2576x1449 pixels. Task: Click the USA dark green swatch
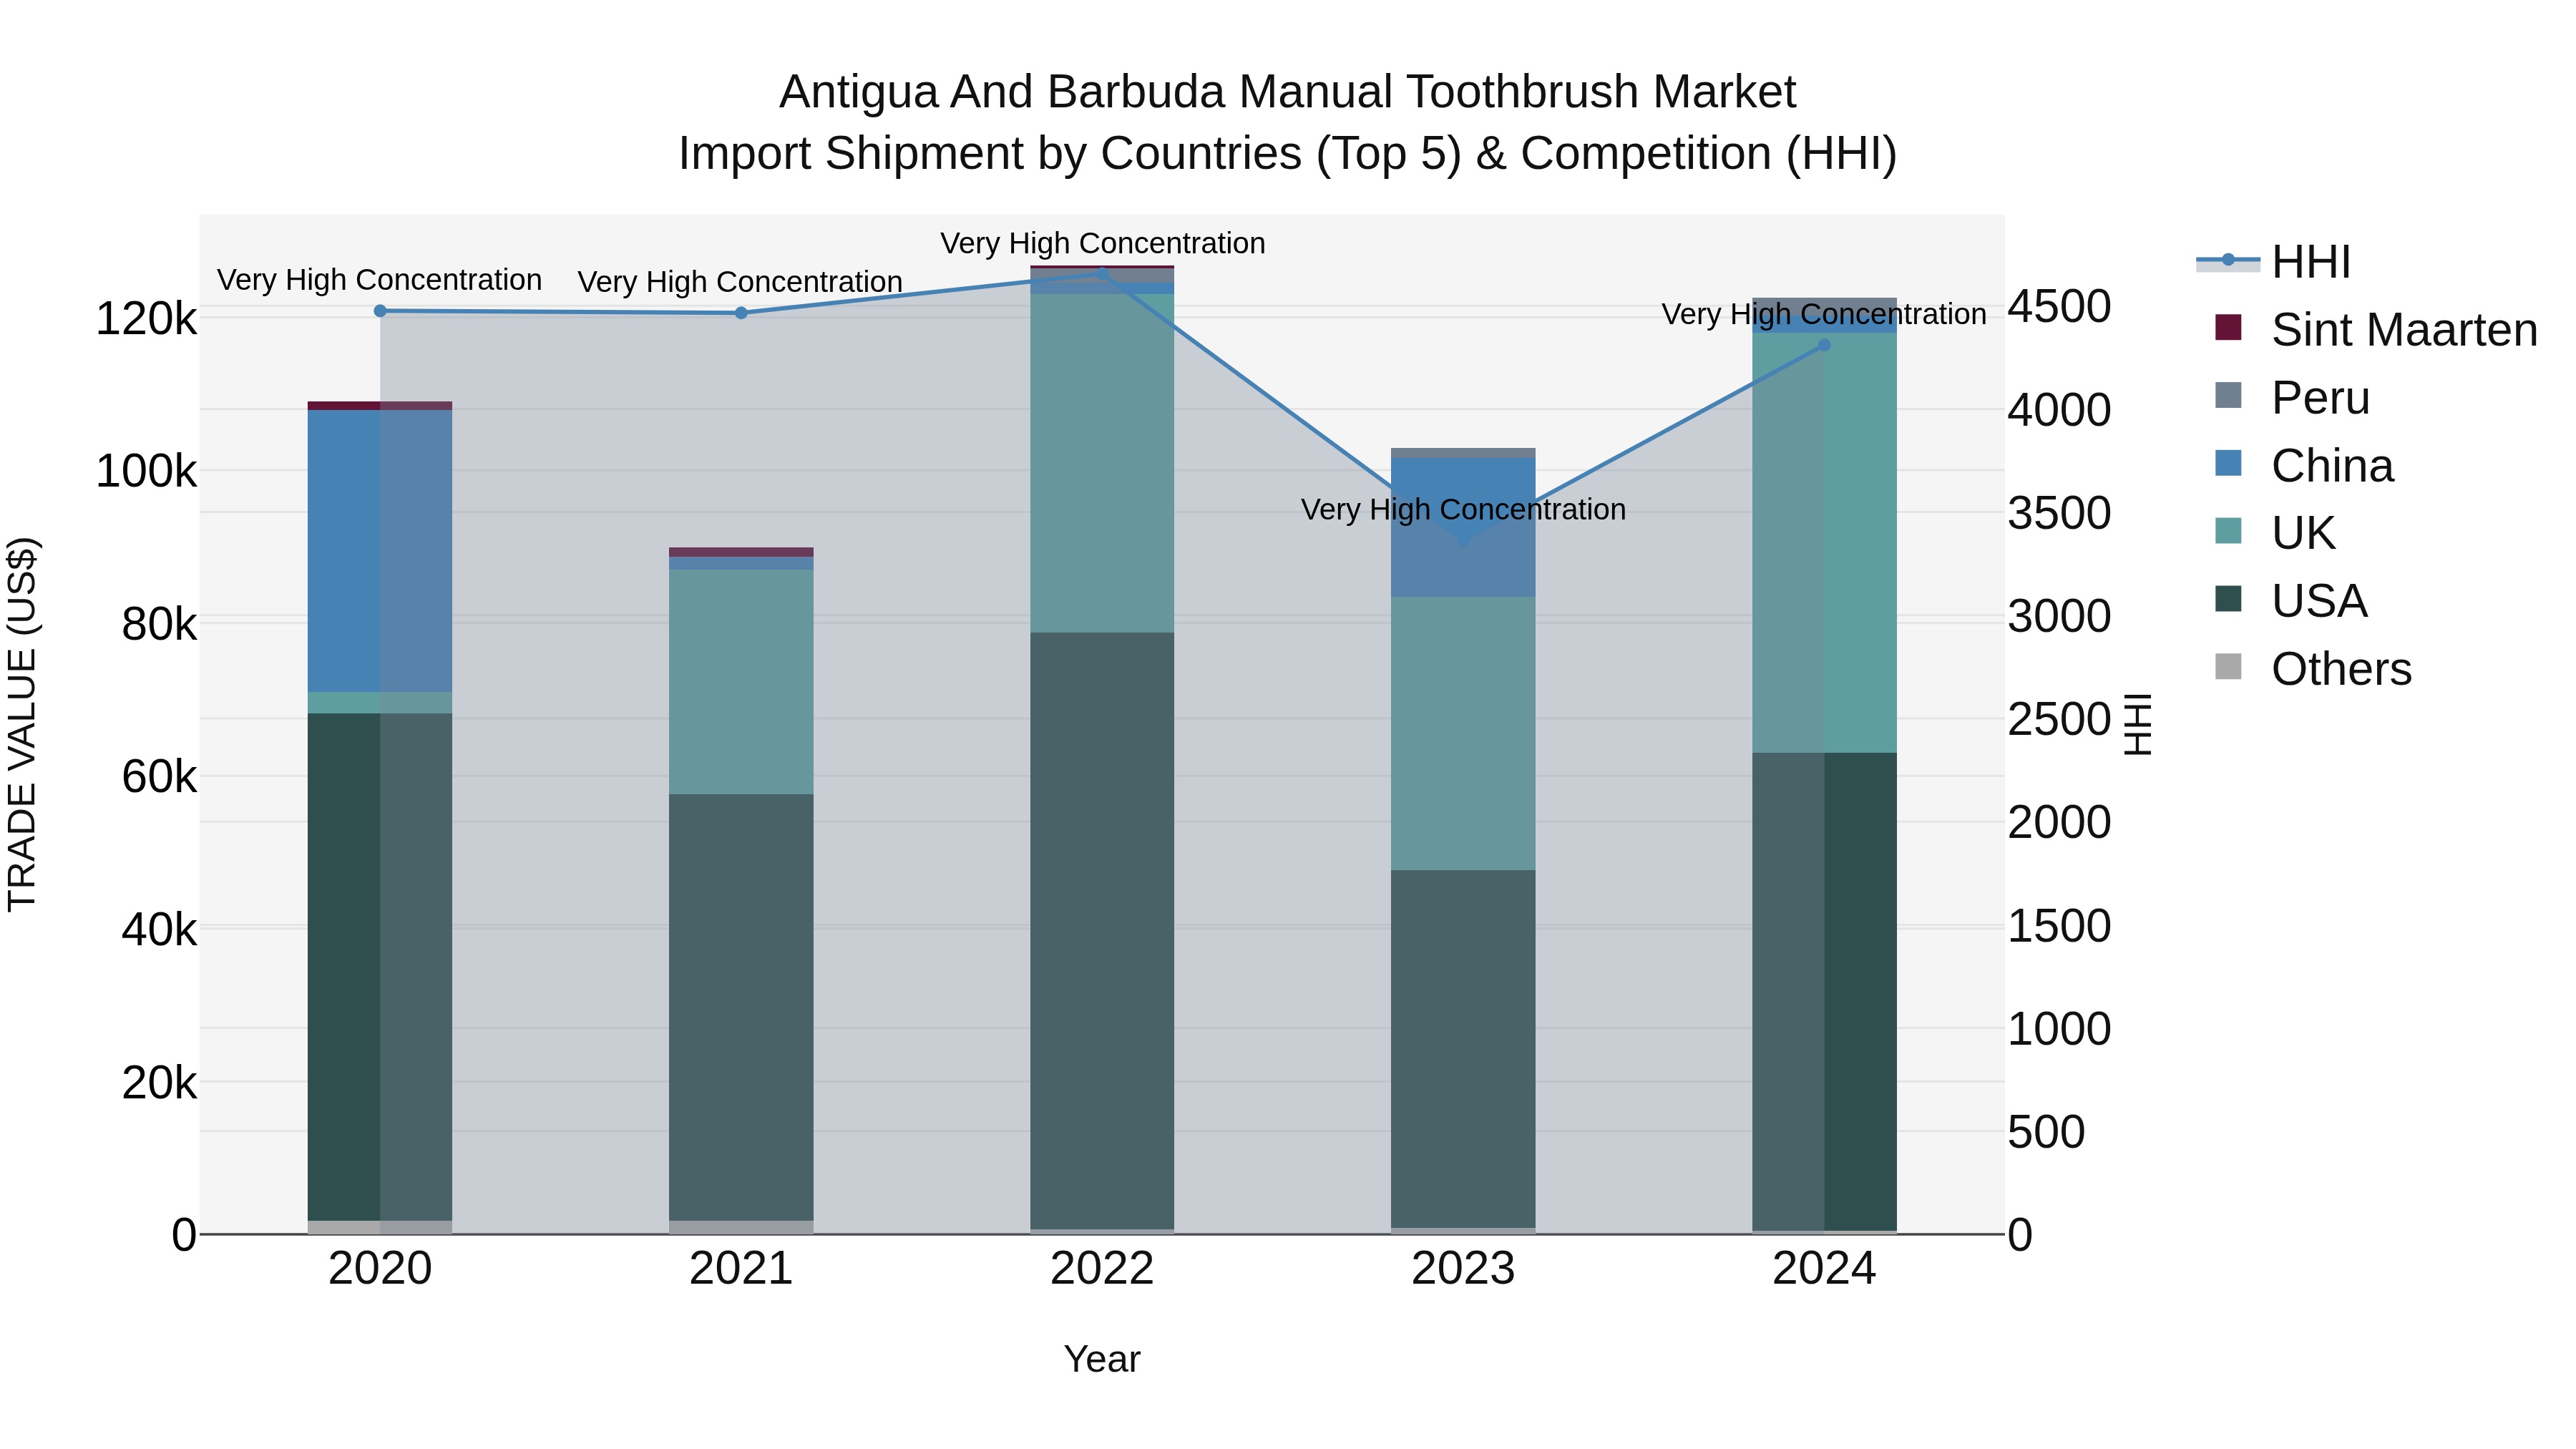2228,598
